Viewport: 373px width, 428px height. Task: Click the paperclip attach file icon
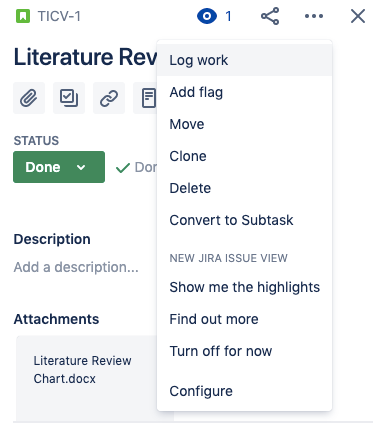29,98
